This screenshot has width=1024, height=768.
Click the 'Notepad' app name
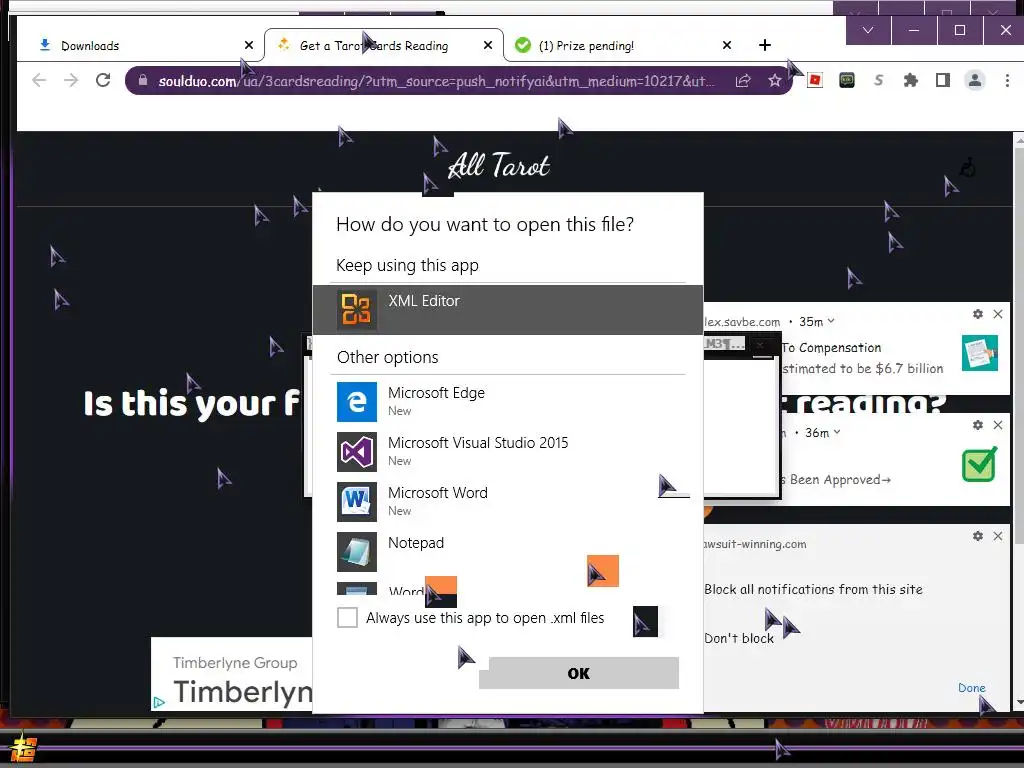point(416,543)
